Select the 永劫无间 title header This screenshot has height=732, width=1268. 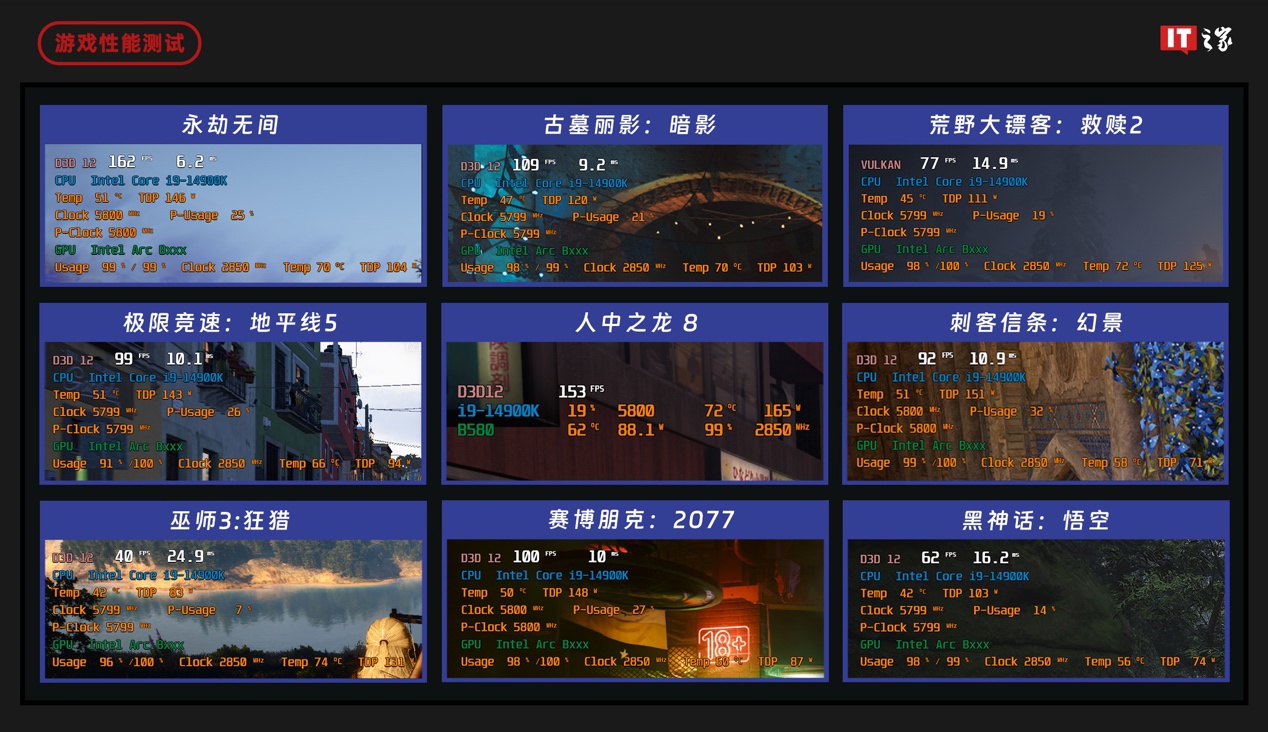[x=231, y=125]
